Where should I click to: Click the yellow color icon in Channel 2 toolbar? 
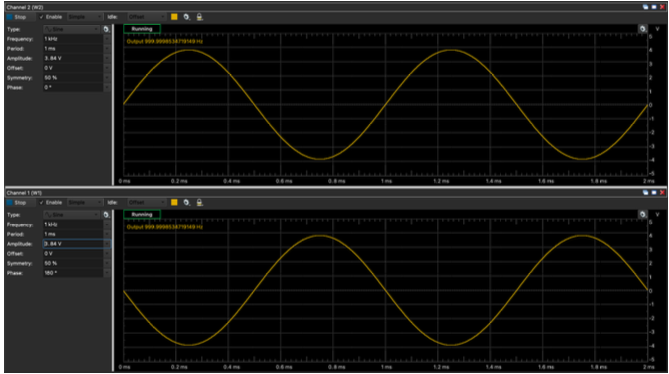(174, 17)
